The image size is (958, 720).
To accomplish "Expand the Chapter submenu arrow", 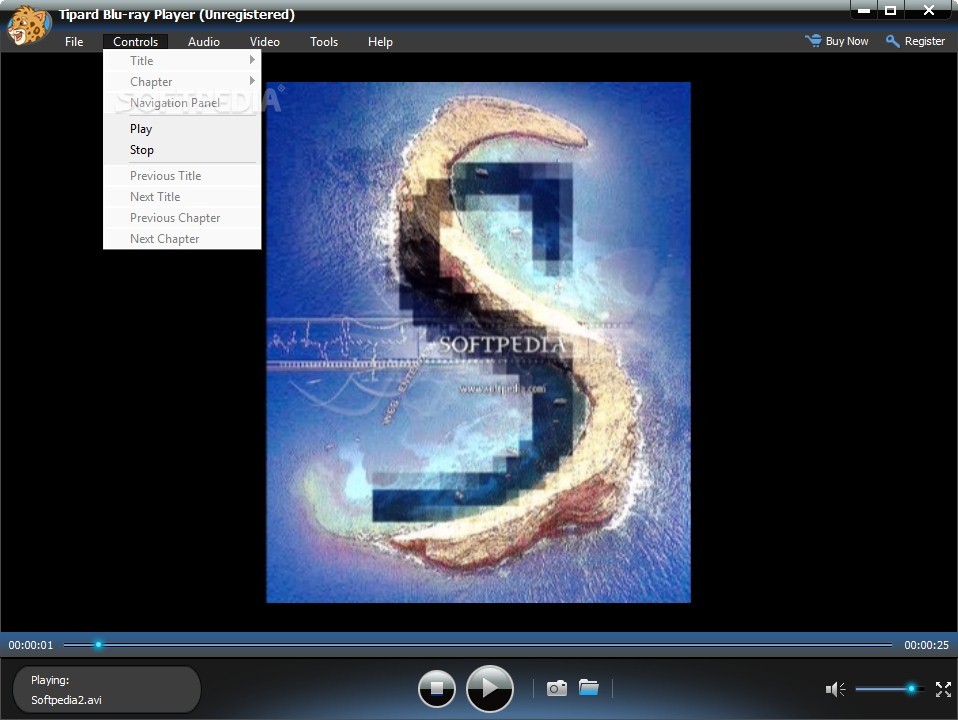I will point(252,81).
